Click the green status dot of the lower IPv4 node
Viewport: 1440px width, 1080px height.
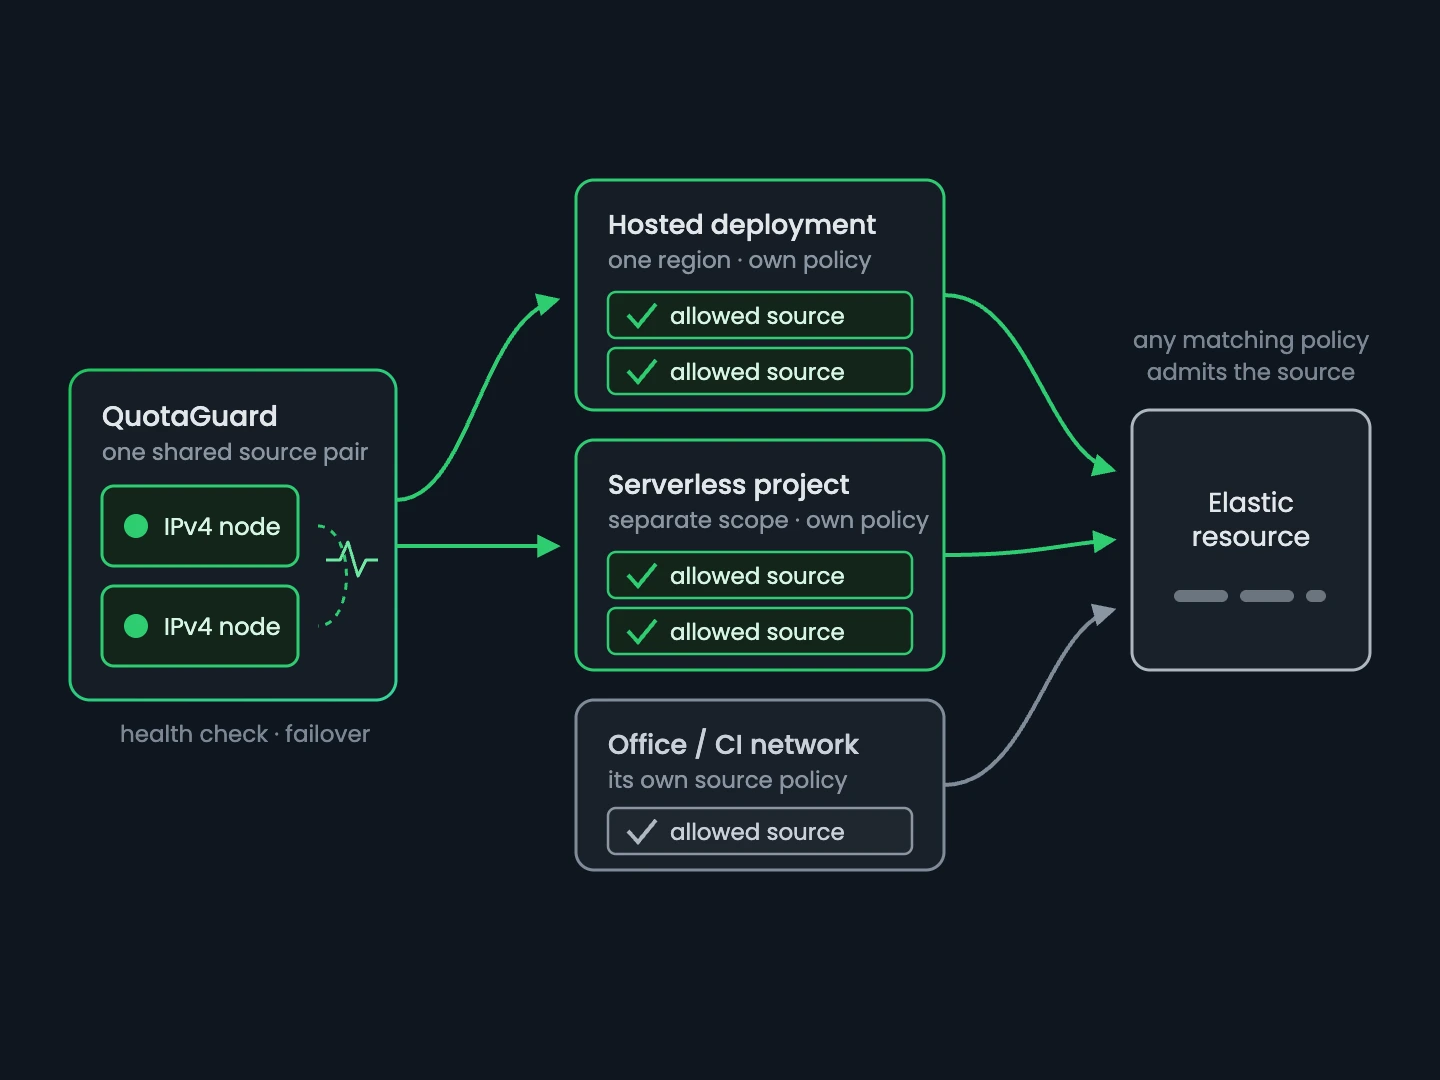coord(136,626)
